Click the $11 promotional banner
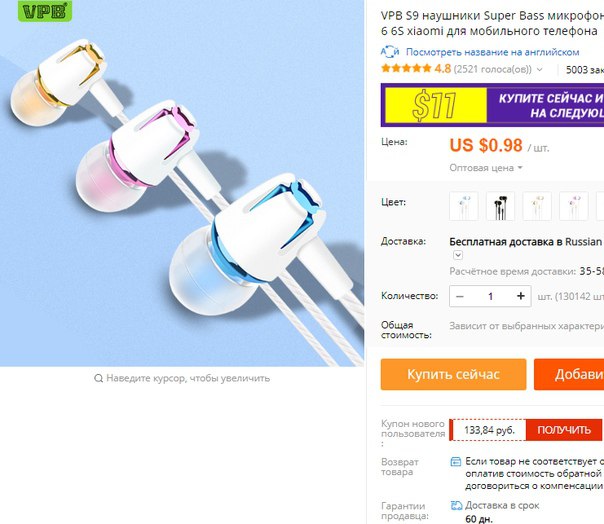This screenshot has height=524, width=604. 492,105
